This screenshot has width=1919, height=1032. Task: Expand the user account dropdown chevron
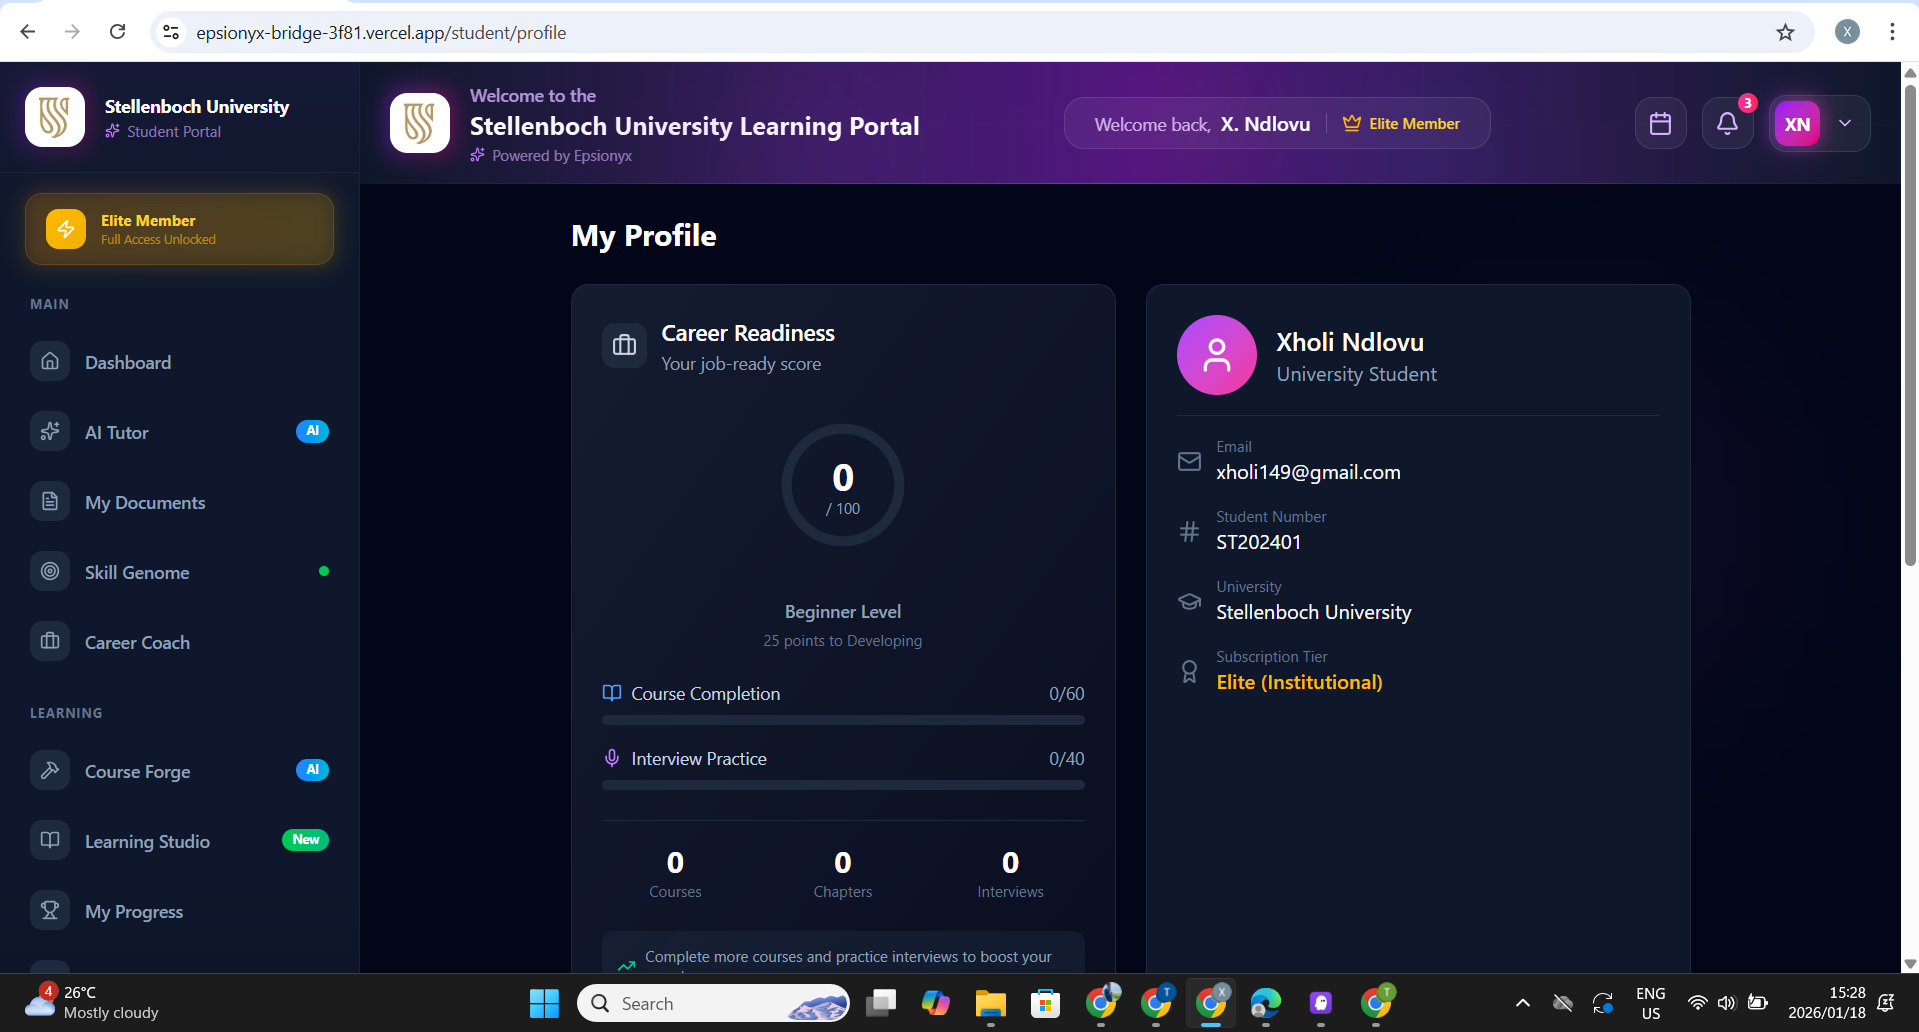click(1845, 123)
